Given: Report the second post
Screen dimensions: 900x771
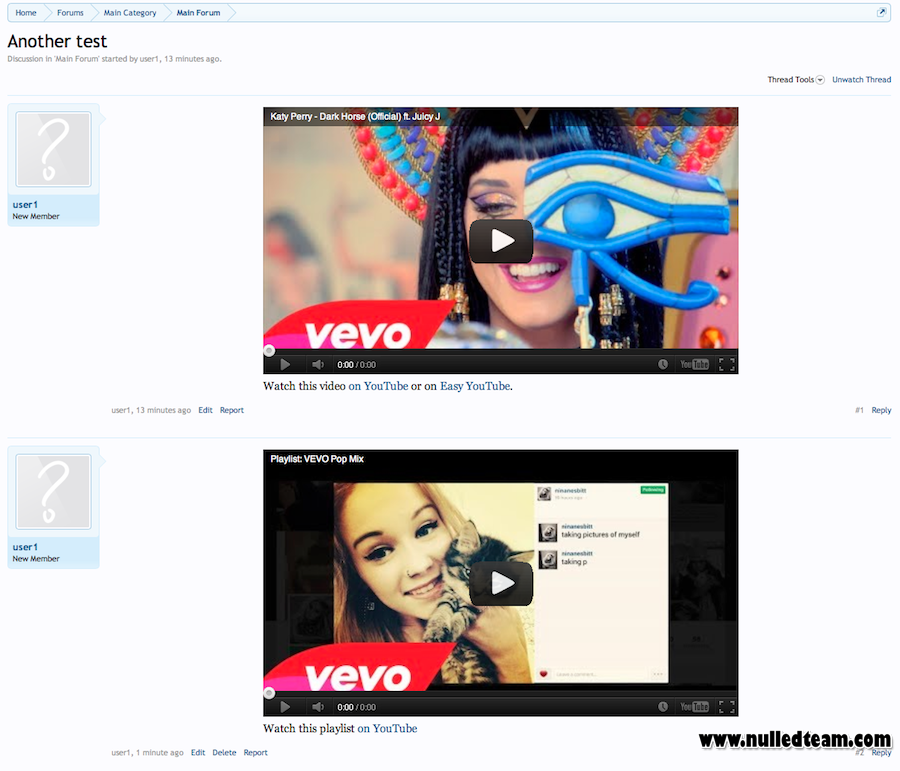Looking at the screenshot, I should tap(255, 753).
